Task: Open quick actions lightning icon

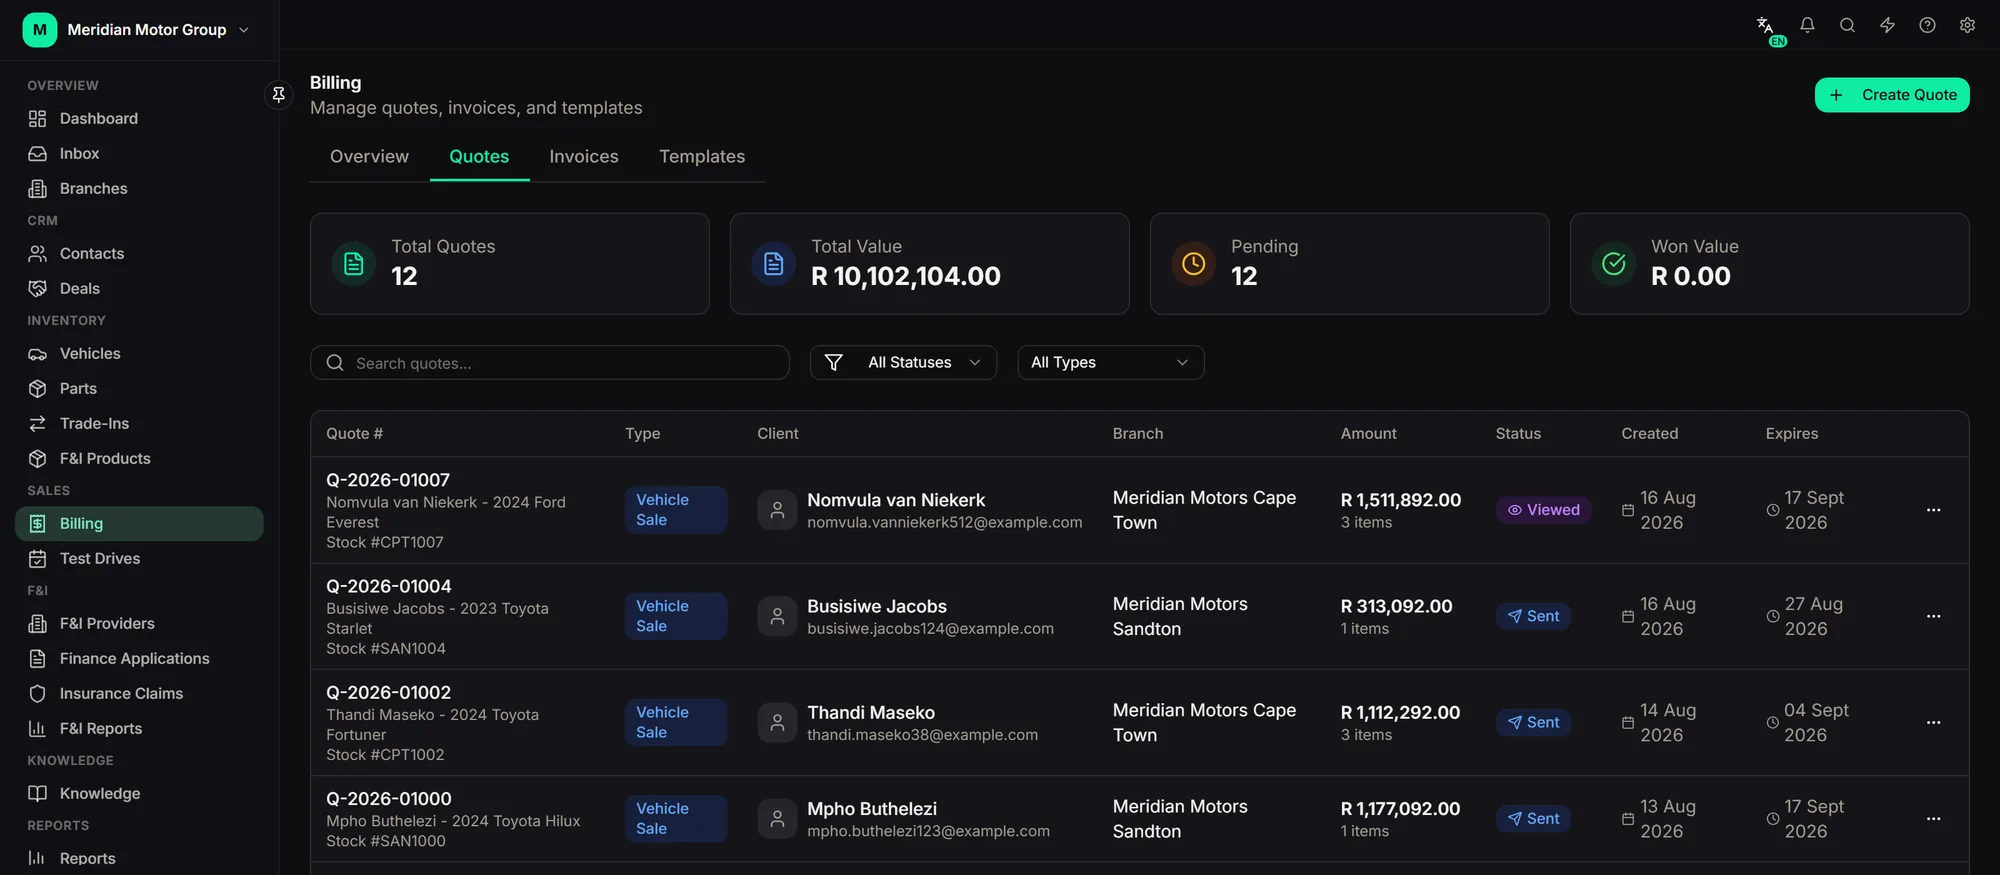Action: point(1887,26)
